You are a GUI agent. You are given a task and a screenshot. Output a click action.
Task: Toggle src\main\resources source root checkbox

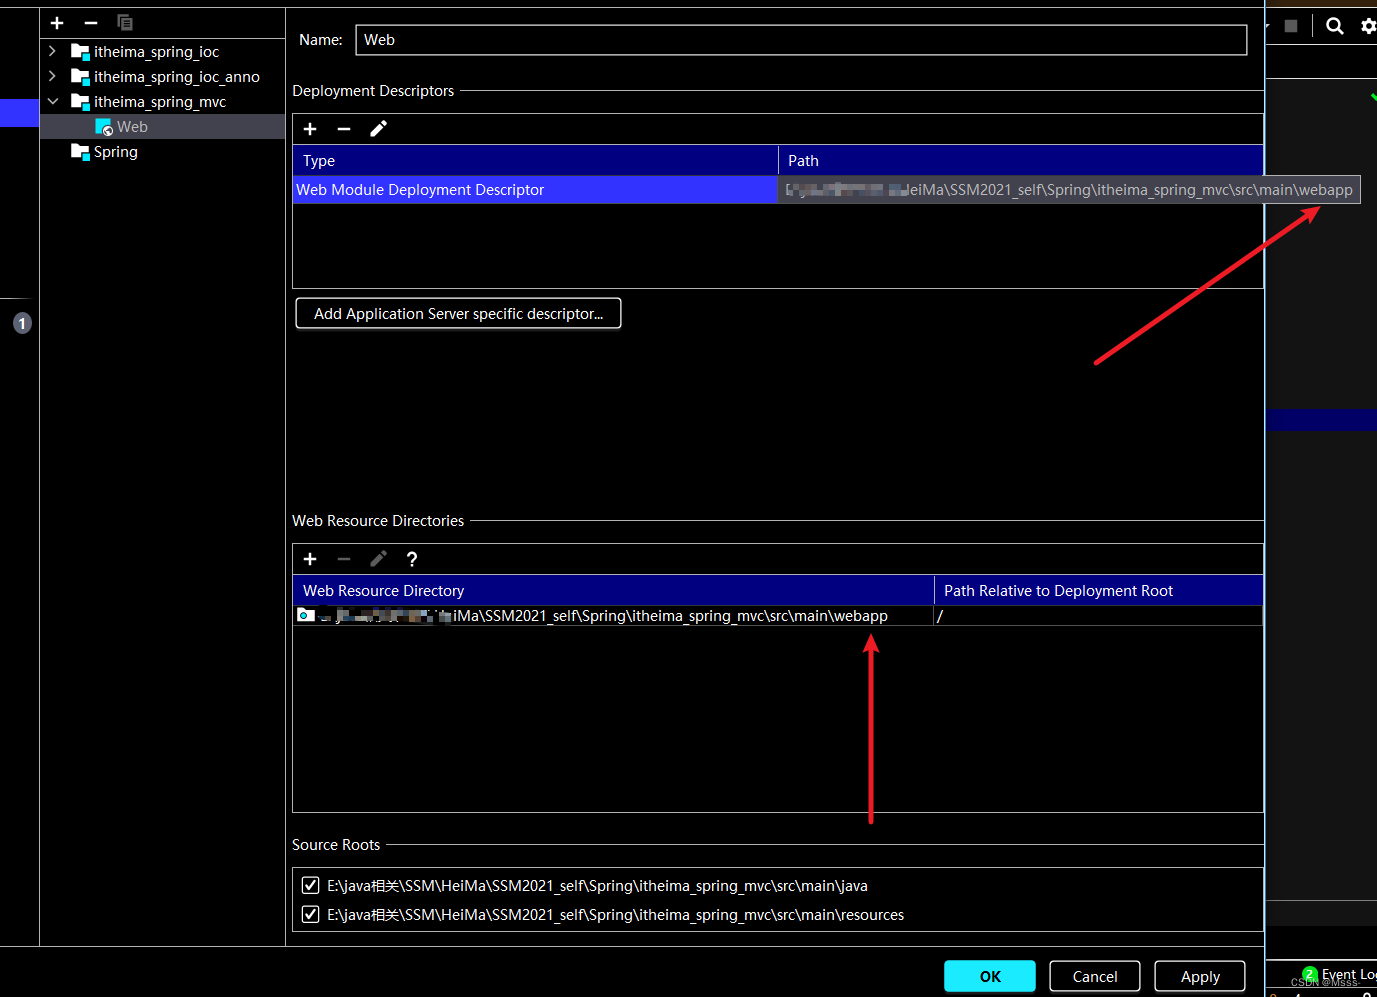pos(310,914)
